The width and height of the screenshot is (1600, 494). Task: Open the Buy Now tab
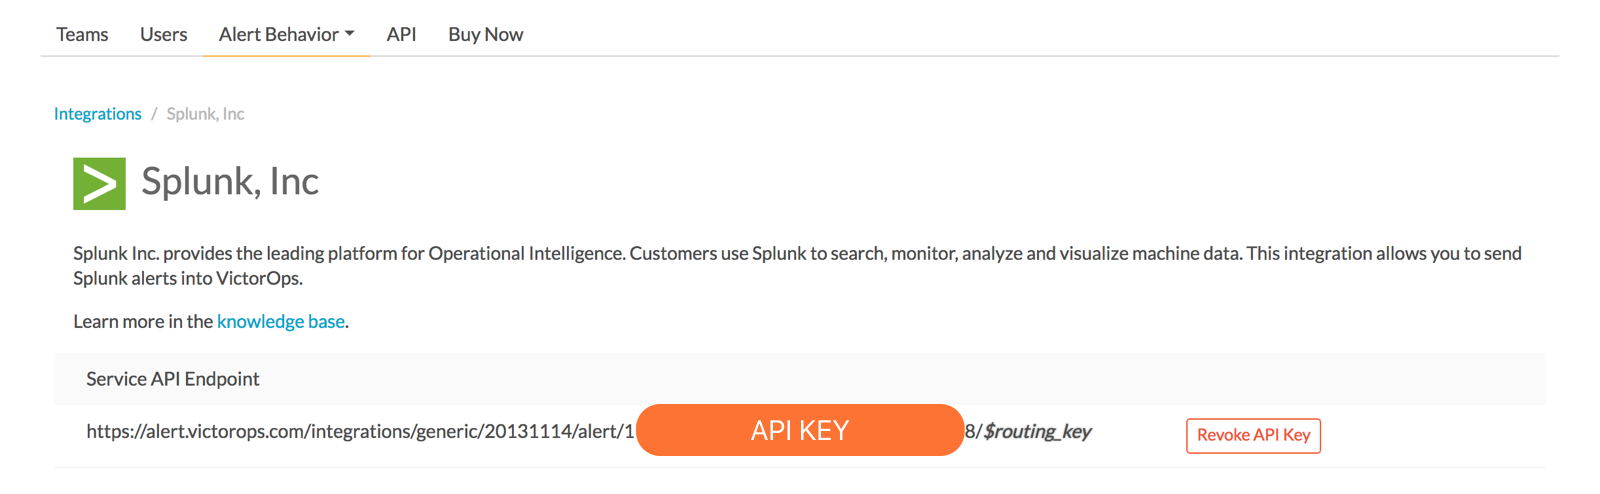coord(485,34)
